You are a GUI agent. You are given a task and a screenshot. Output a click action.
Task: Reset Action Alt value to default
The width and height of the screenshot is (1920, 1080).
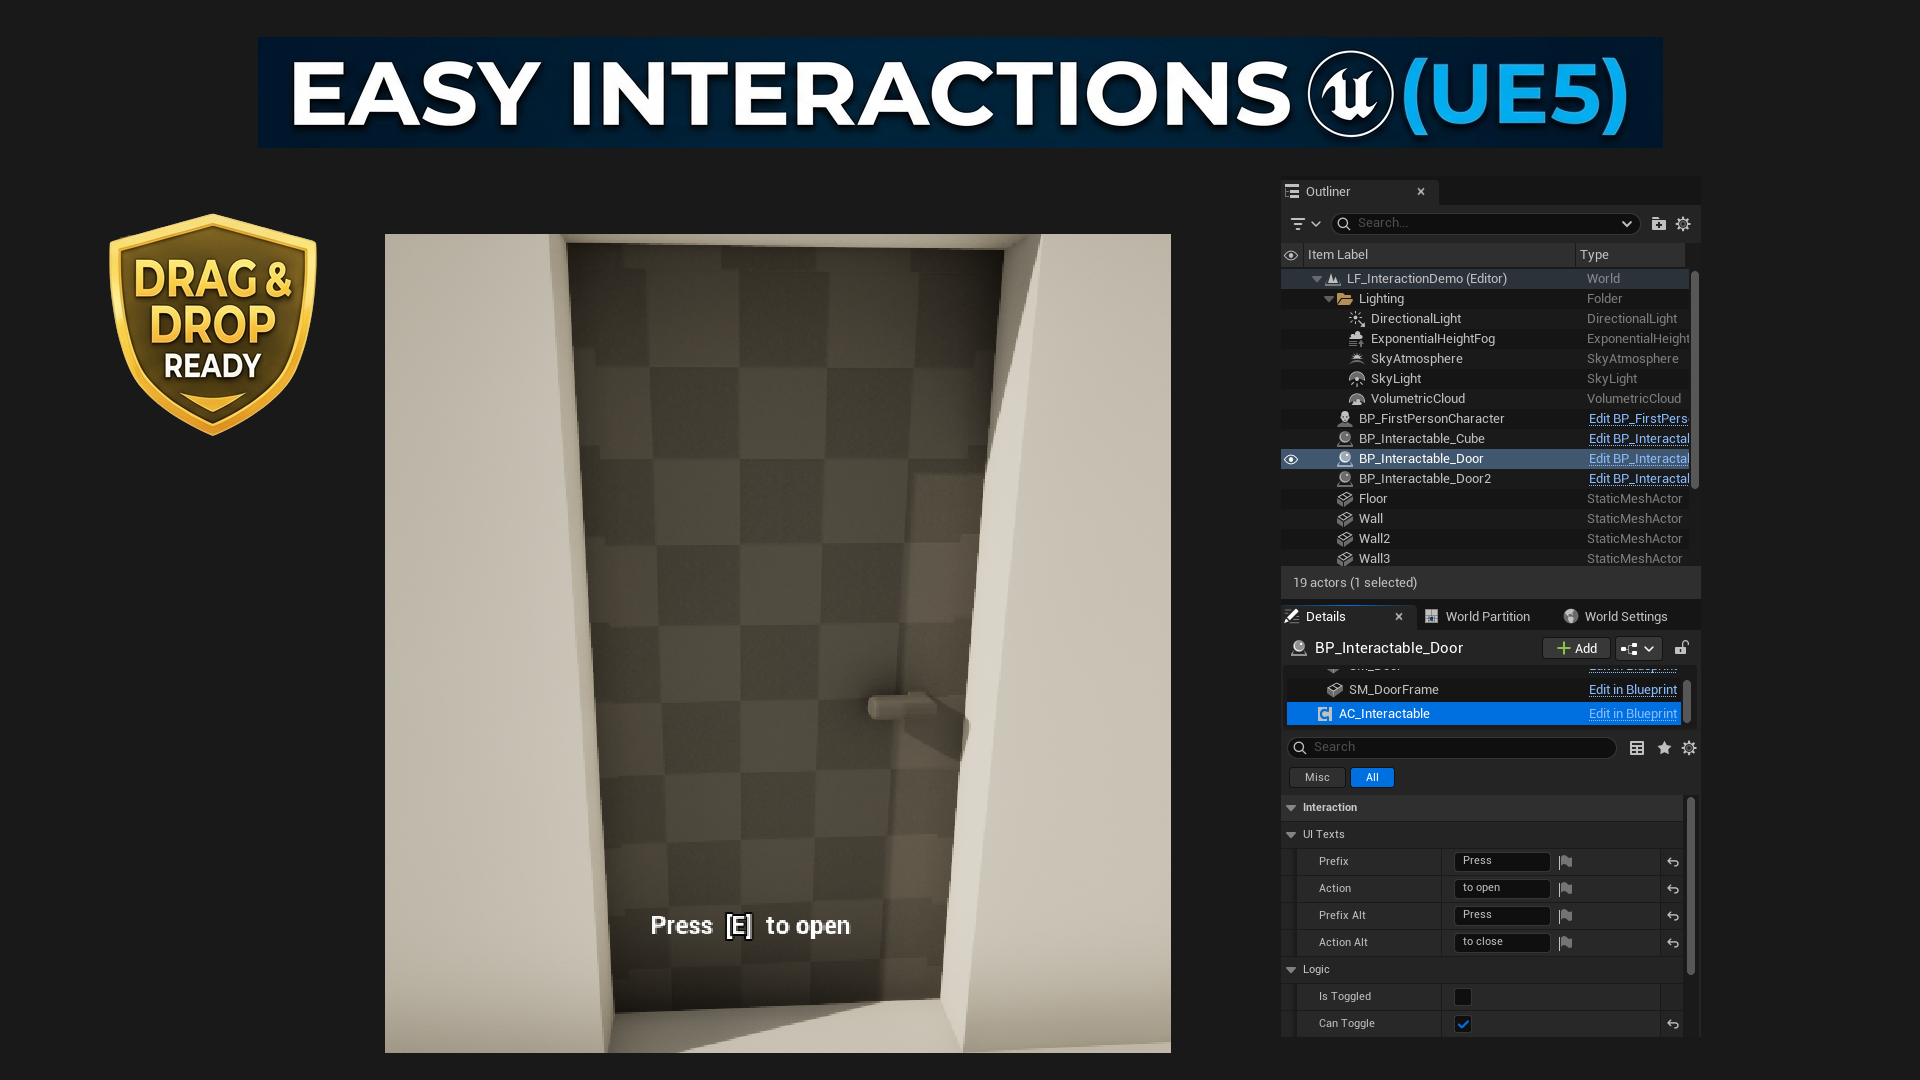tap(1673, 943)
